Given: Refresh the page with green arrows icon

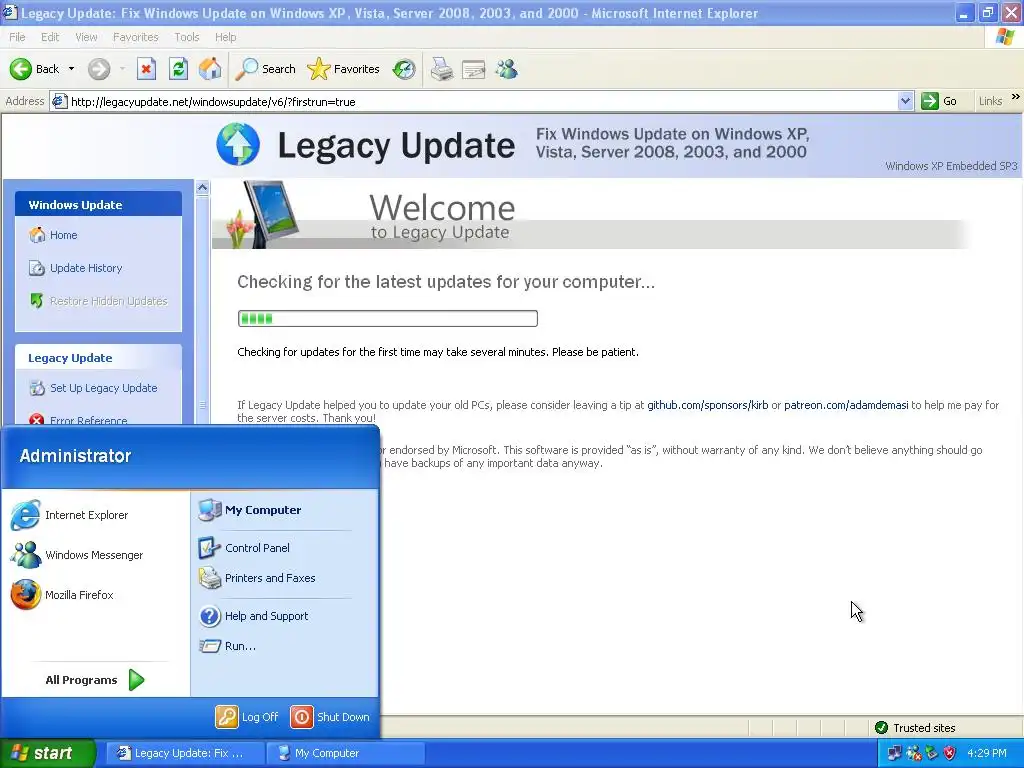Looking at the screenshot, I should click(178, 69).
